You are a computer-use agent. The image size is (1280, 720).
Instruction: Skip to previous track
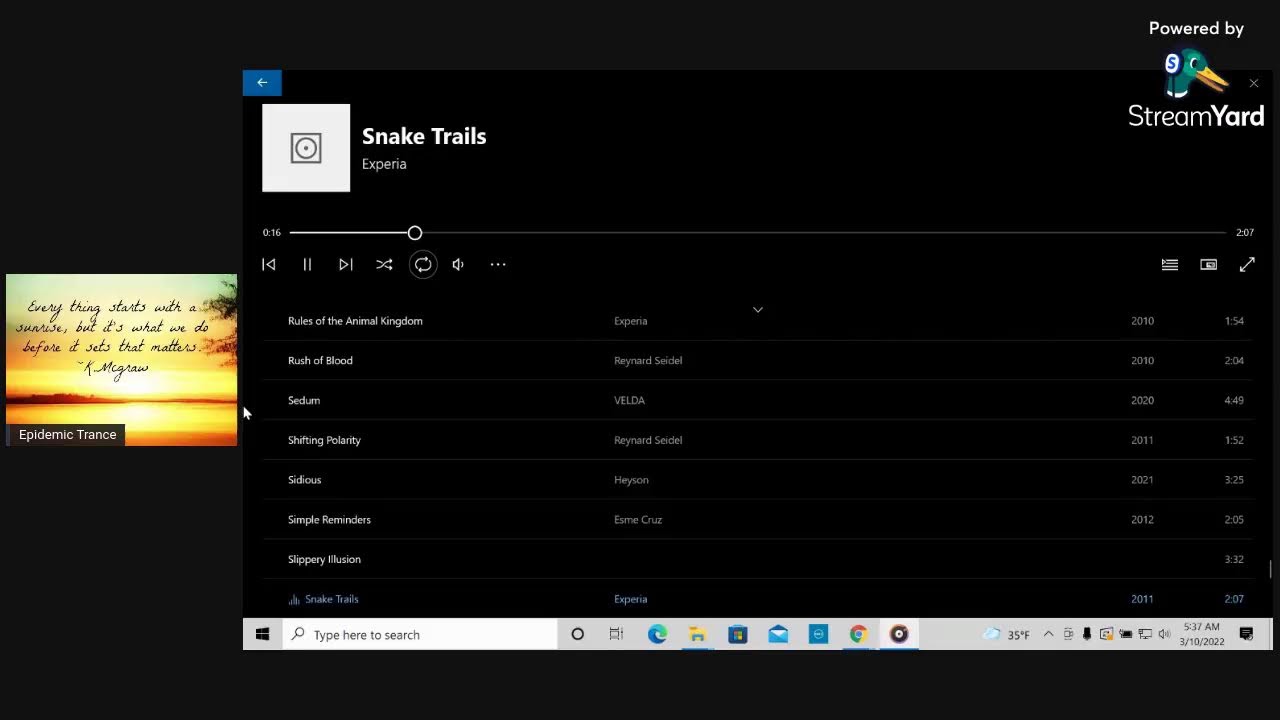pyautogui.click(x=269, y=265)
